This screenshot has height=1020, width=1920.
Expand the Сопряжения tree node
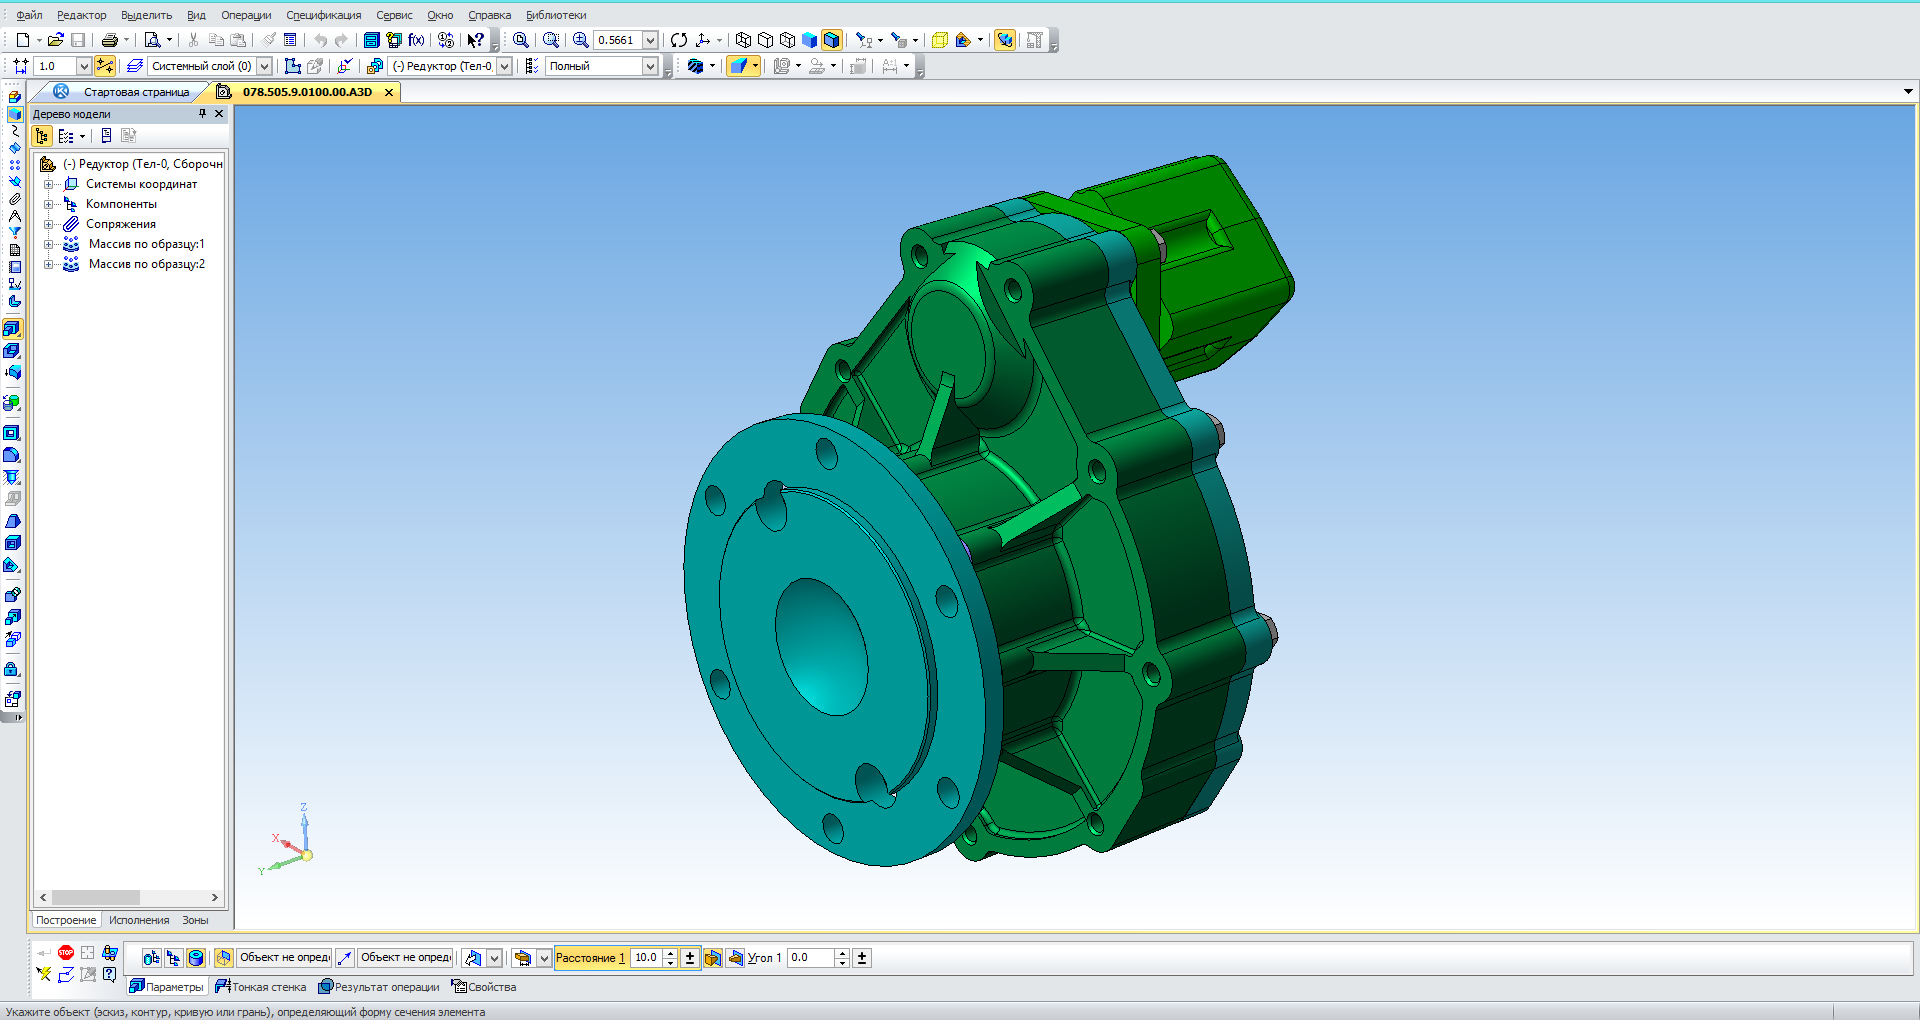click(48, 224)
